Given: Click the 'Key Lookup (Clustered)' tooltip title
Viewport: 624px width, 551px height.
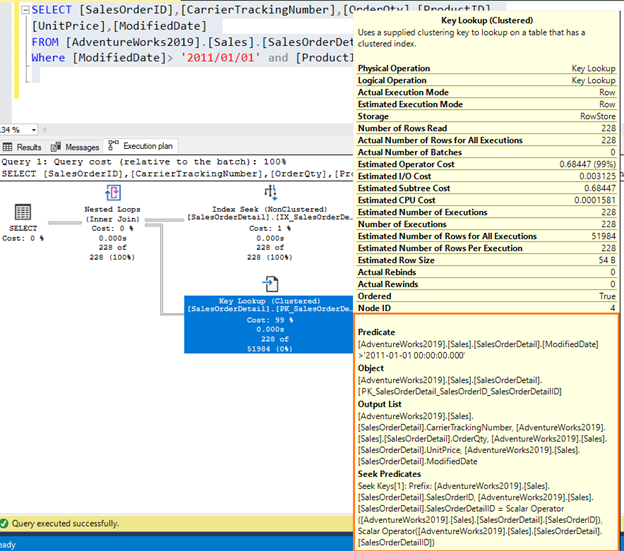Looking at the screenshot, I should [x=487, y=20].
